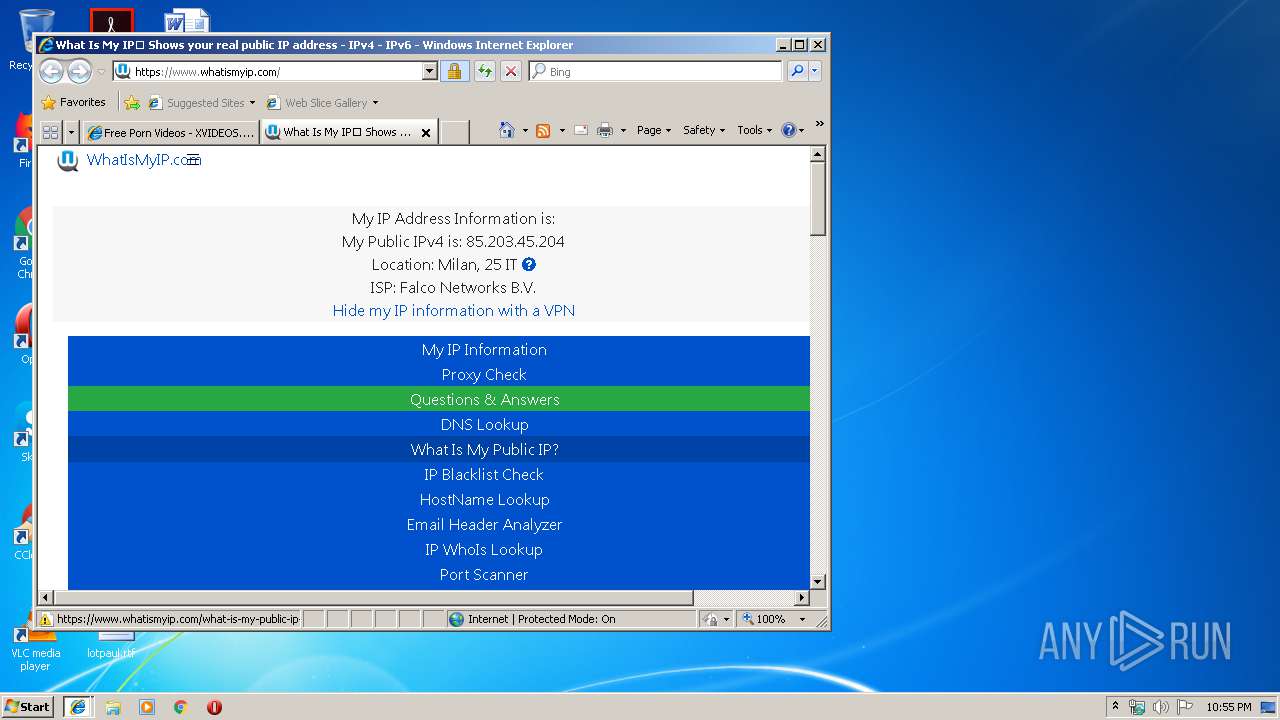Select DNS Lookup menu item

click(x=484, y=424)
